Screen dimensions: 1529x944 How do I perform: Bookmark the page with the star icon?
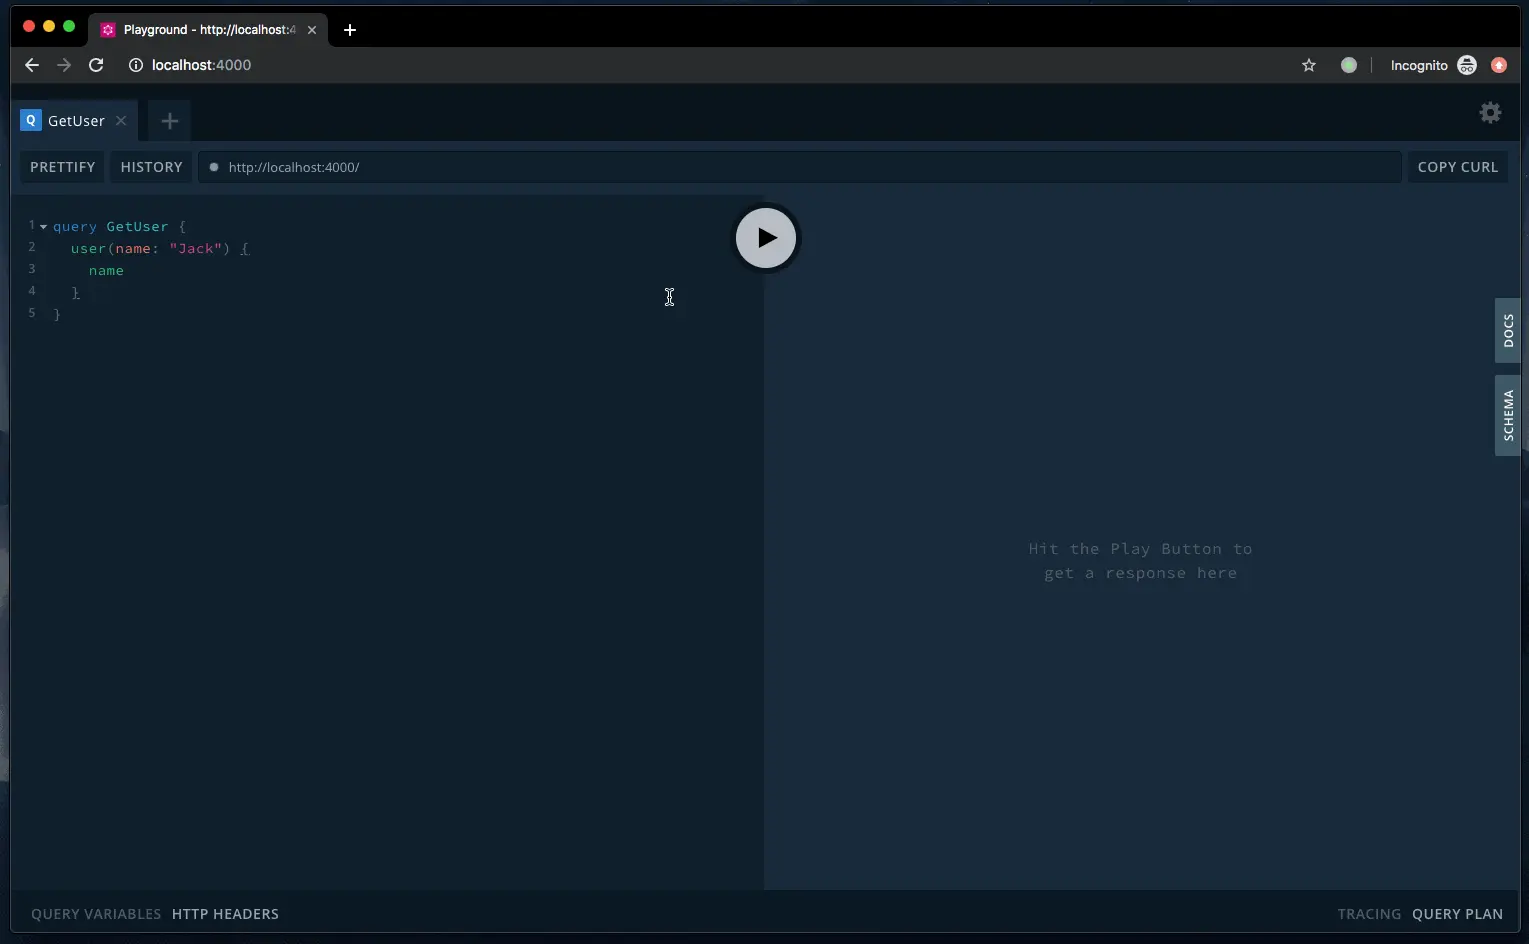pos(1308,65)
